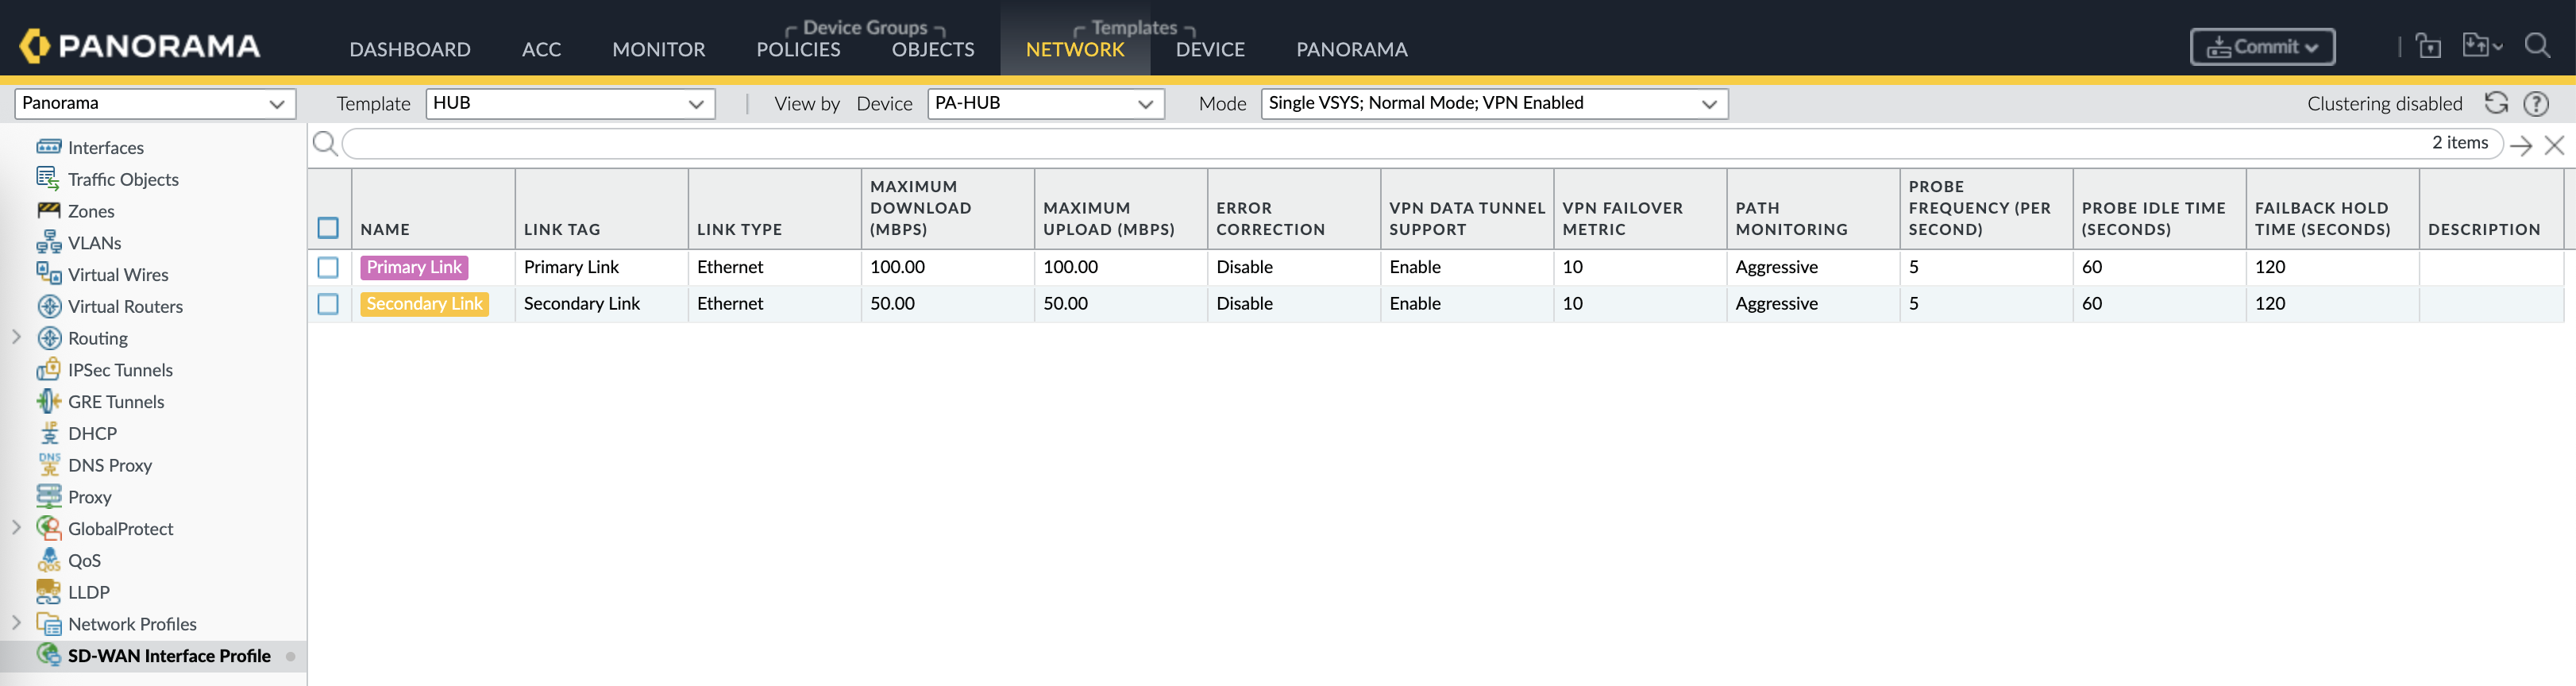
Task: Expand the Network Profiles tree node
Action: coord(16,623)
